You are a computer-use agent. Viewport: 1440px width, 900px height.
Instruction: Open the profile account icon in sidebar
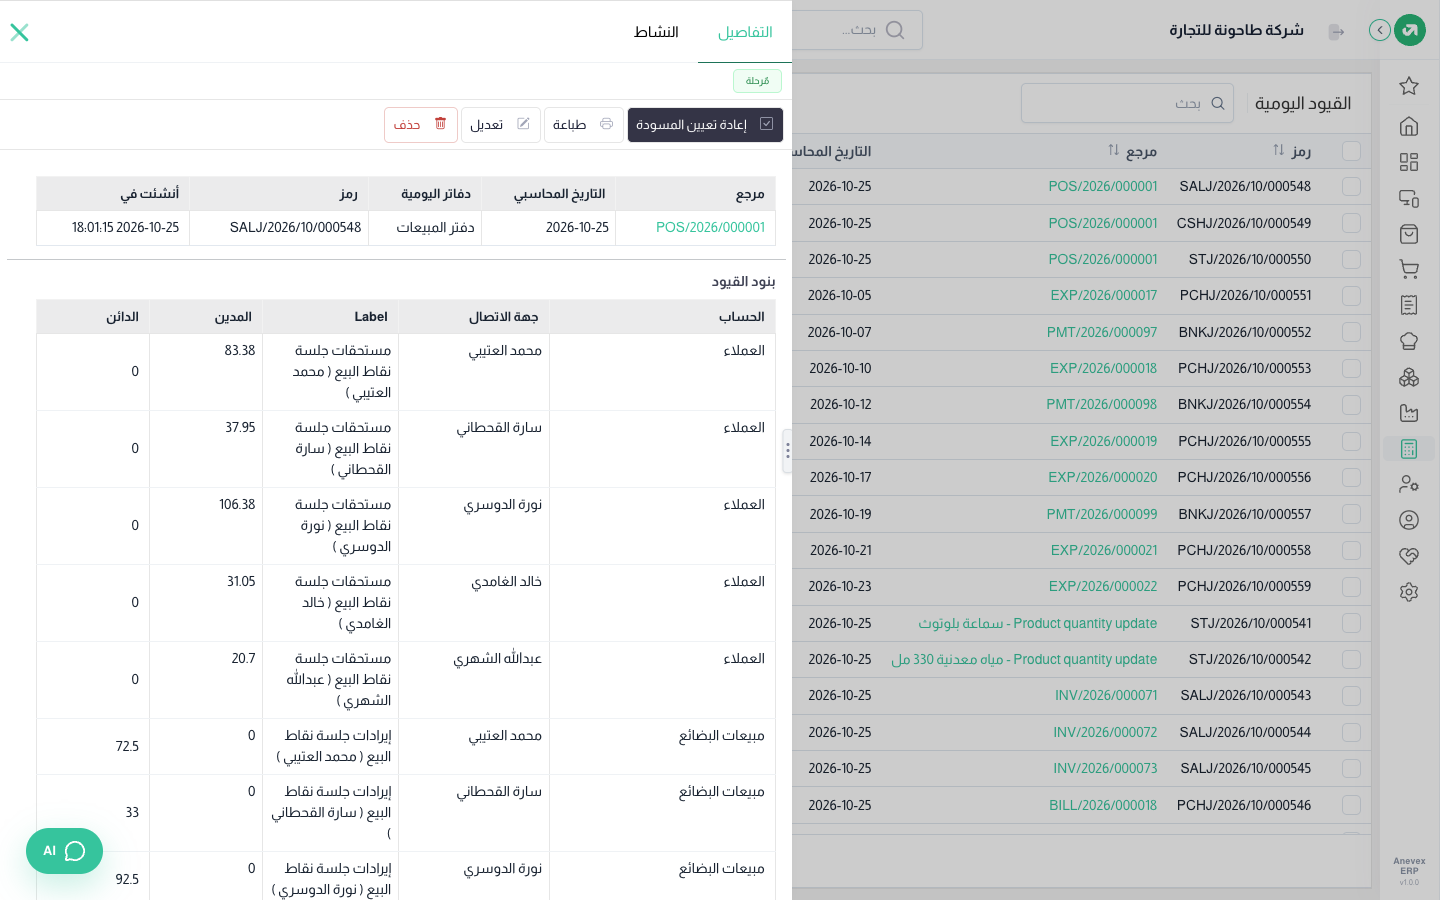[x=1409, y=520]
